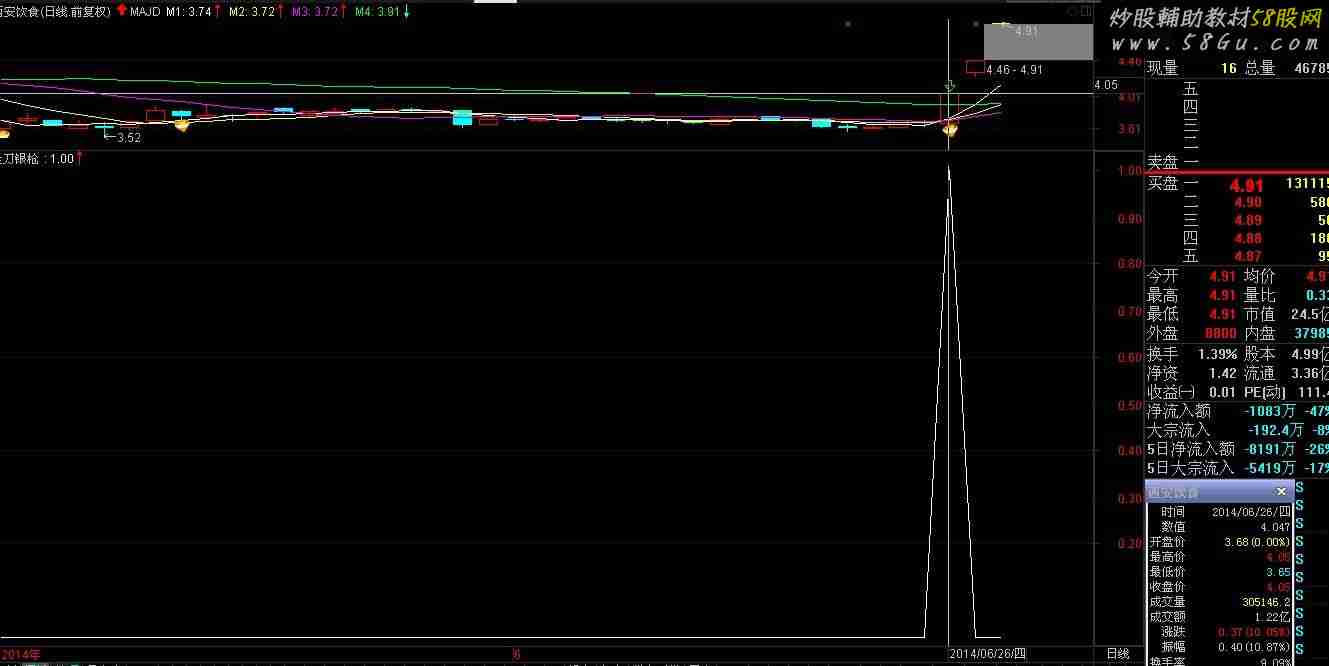Click the red arrow icon before MAJD
Image resolution: width=1329 pixels, height=666 pixels.
[x=121, y=11]
